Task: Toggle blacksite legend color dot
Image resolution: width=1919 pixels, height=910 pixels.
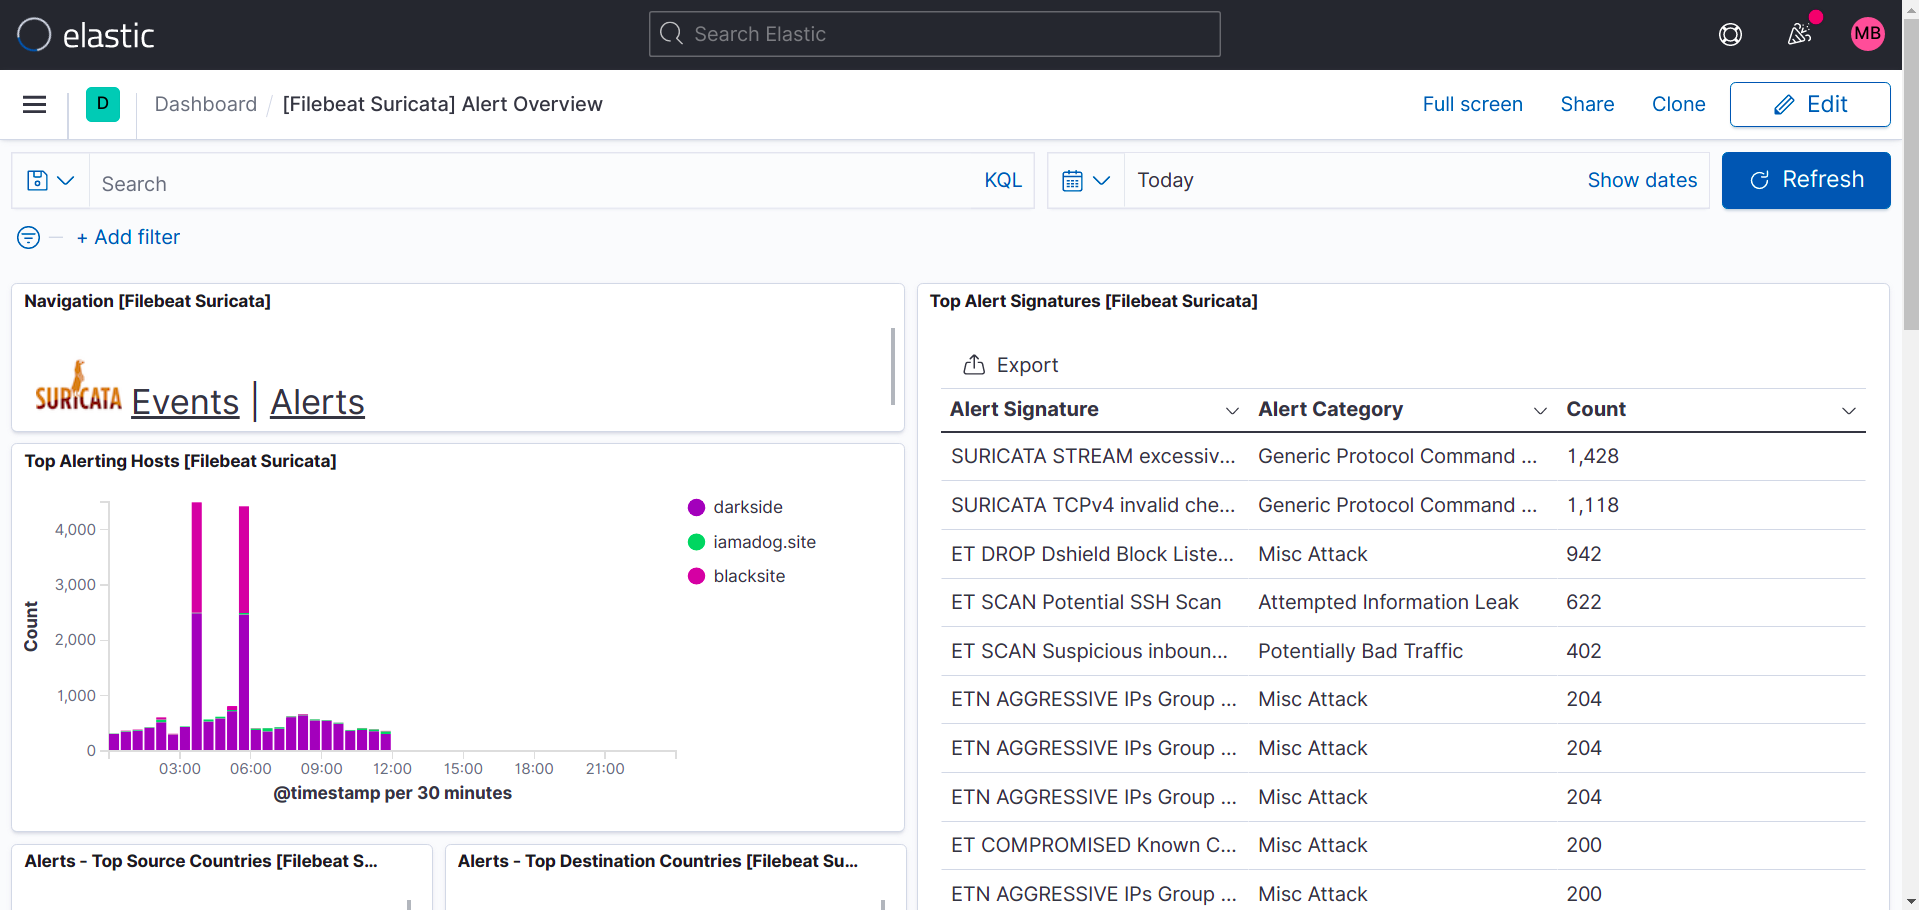Action: pyautogui.click(x=697, y=576)
